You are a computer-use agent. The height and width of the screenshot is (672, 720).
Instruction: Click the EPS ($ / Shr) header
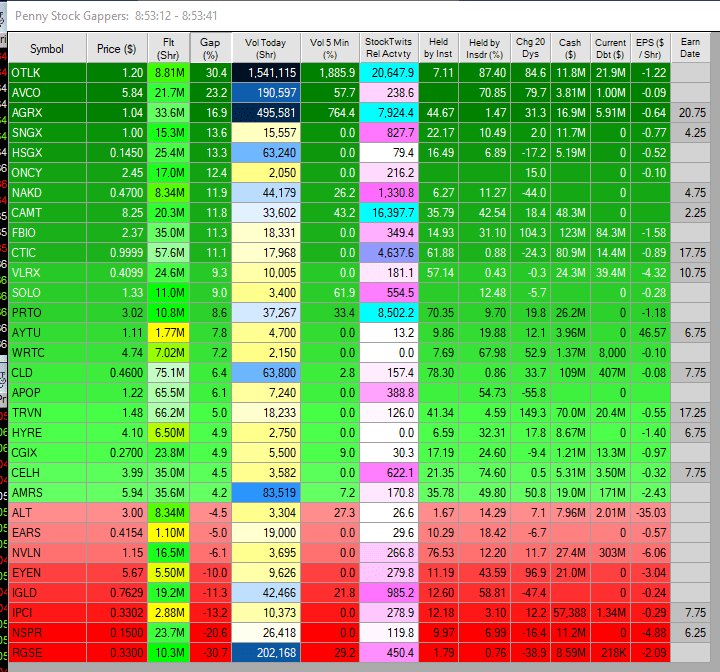tap(650, 48)
